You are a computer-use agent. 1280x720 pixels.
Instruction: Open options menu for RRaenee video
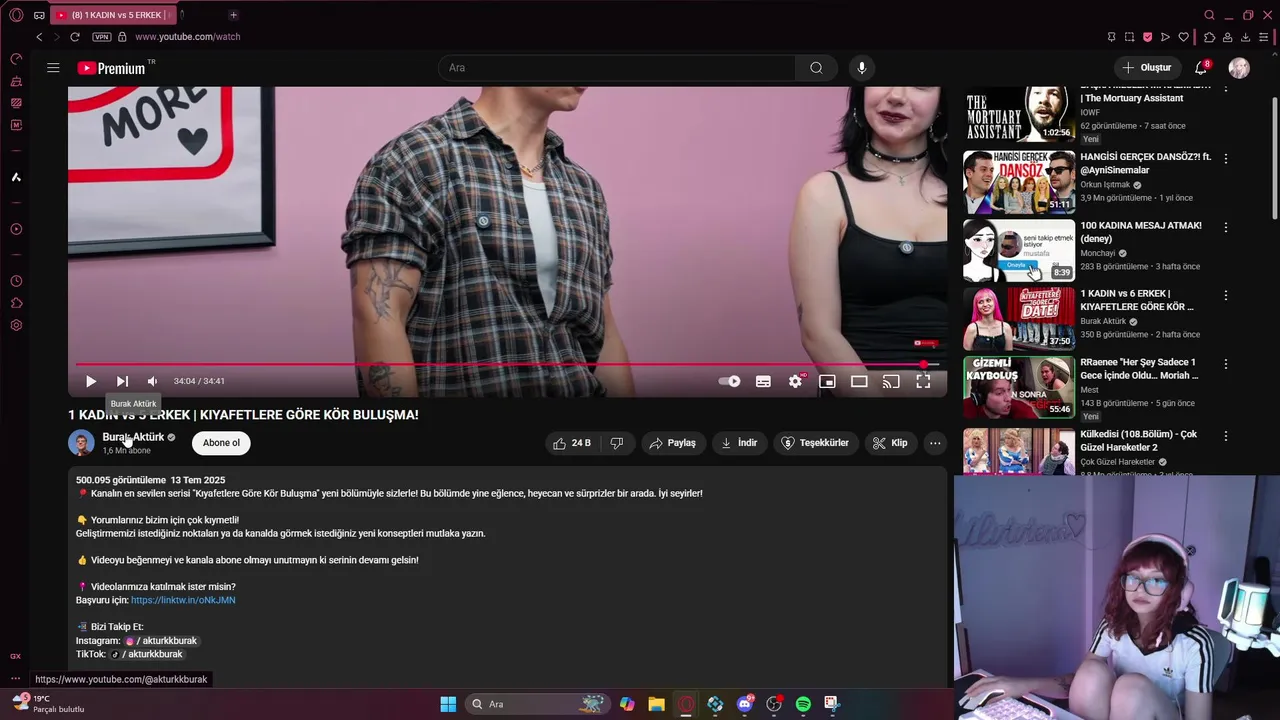click(x=1226, y=364)
